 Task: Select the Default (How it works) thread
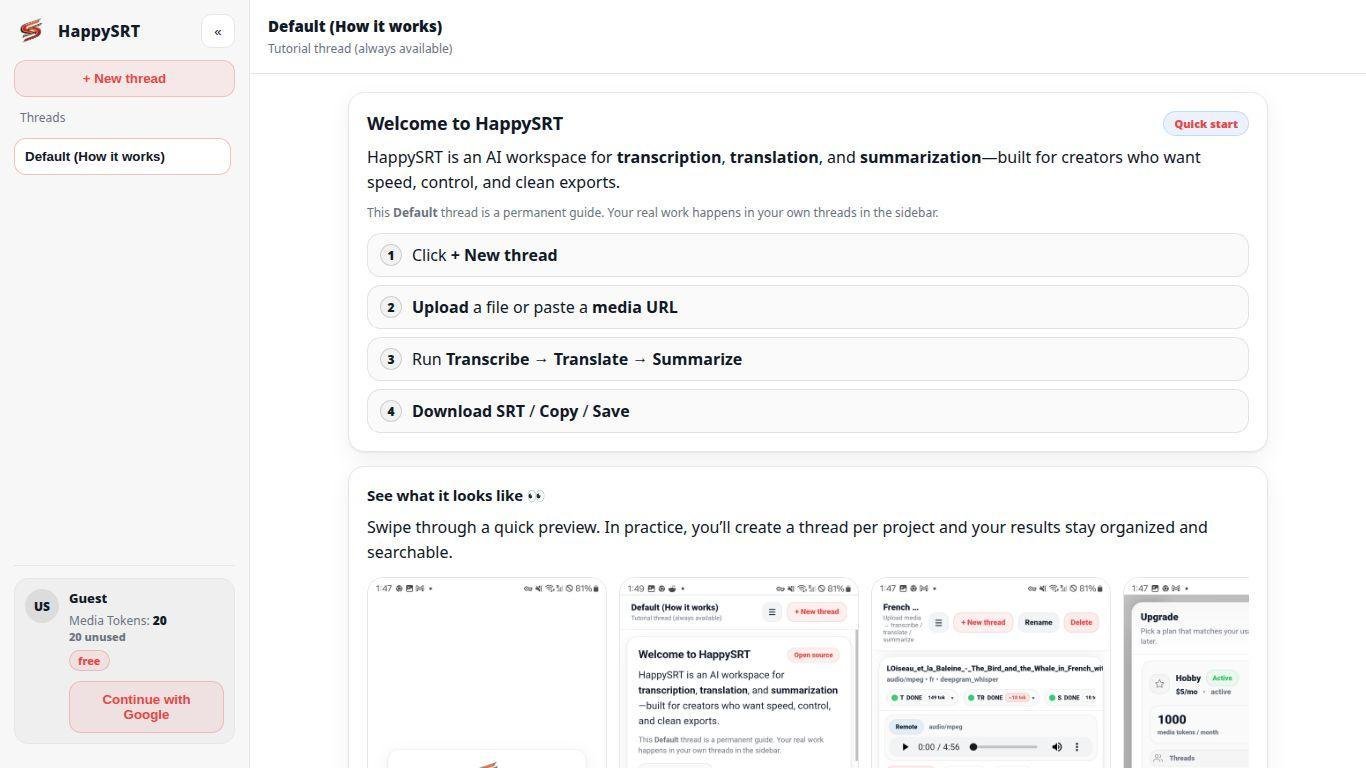[x=122, y=156]
